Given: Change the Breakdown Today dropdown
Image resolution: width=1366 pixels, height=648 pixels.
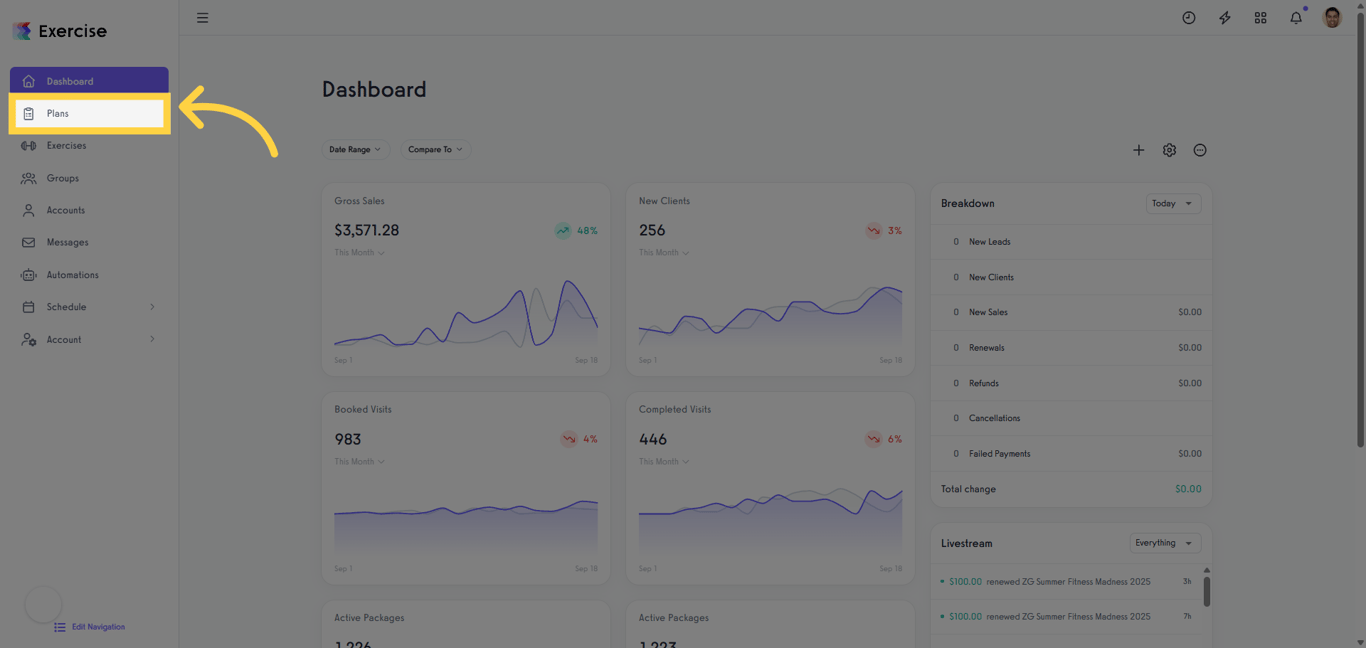Looking at the screenshot, I should [1173, 203].
